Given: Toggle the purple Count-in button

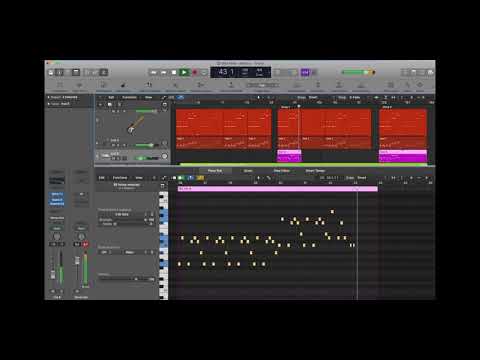Looking at the screenshot, I should pyautogui.click(x=305, y=72).
